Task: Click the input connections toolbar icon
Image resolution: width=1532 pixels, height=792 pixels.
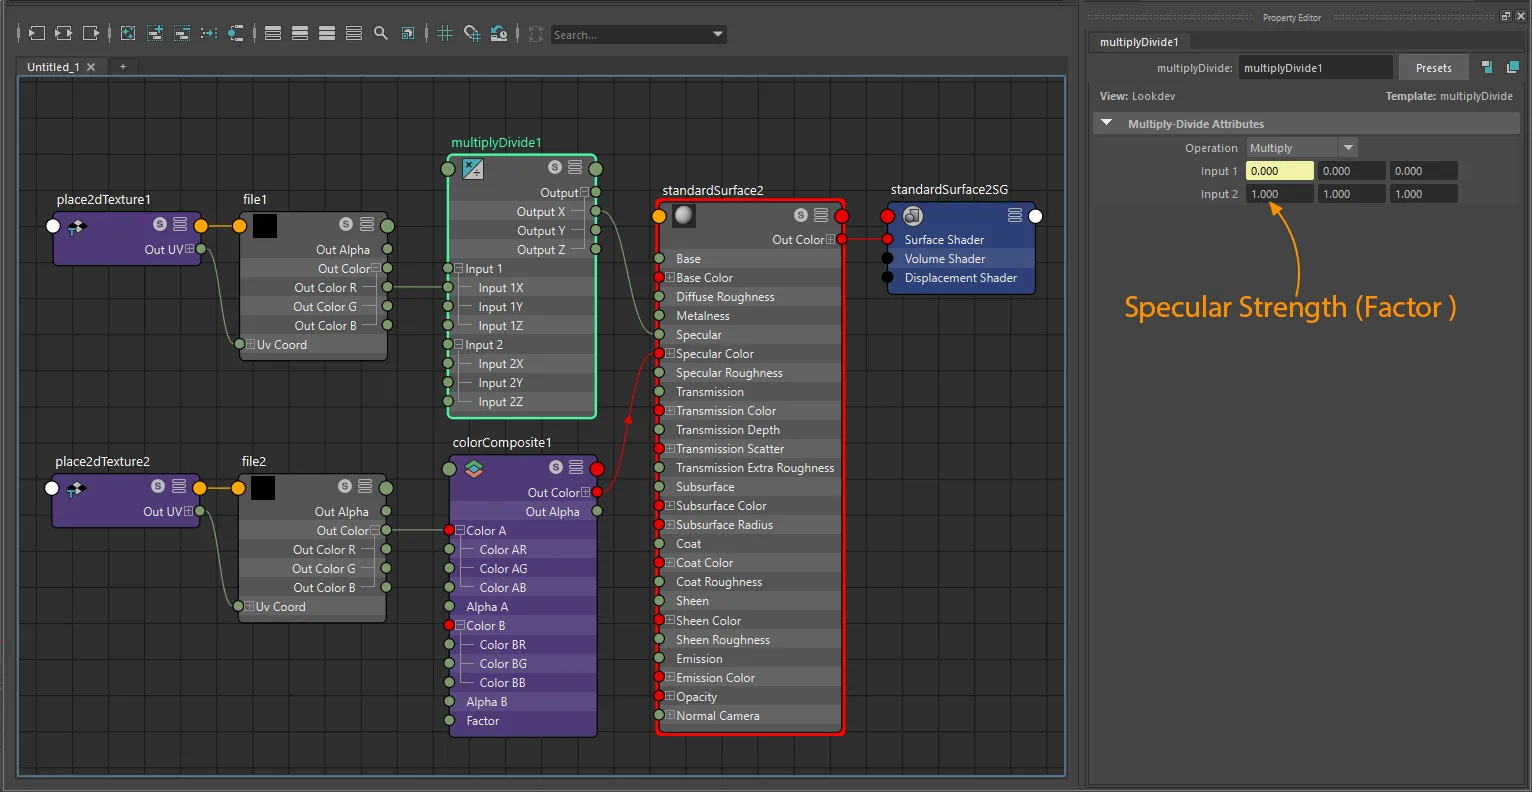Action: pos(37,33)
